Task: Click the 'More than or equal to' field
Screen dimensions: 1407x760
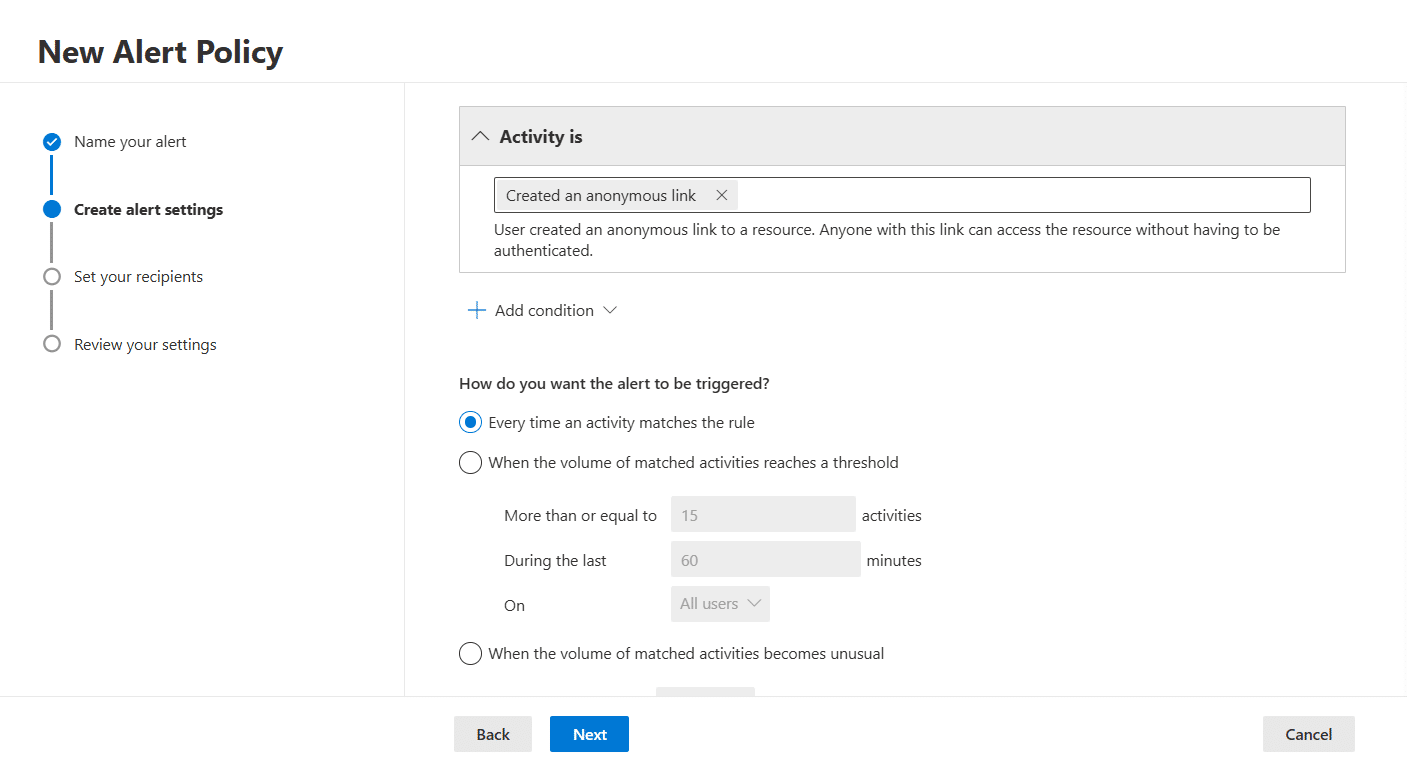Action: tap(763, 514)
